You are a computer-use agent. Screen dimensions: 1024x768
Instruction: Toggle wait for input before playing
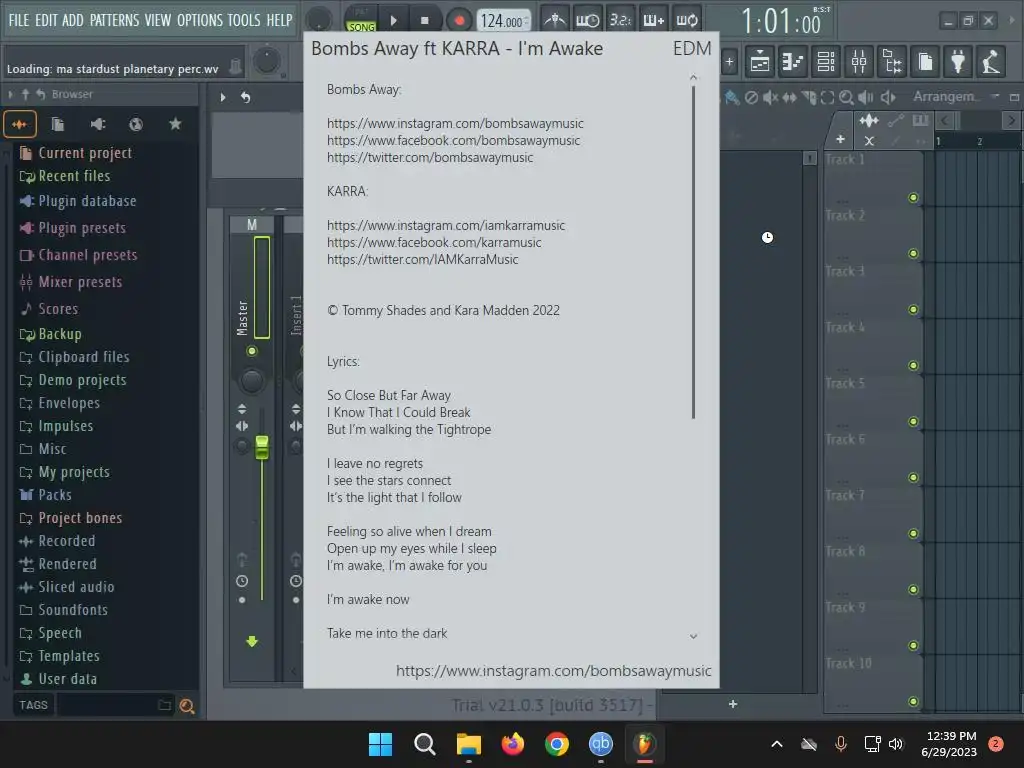pos(587,20)
